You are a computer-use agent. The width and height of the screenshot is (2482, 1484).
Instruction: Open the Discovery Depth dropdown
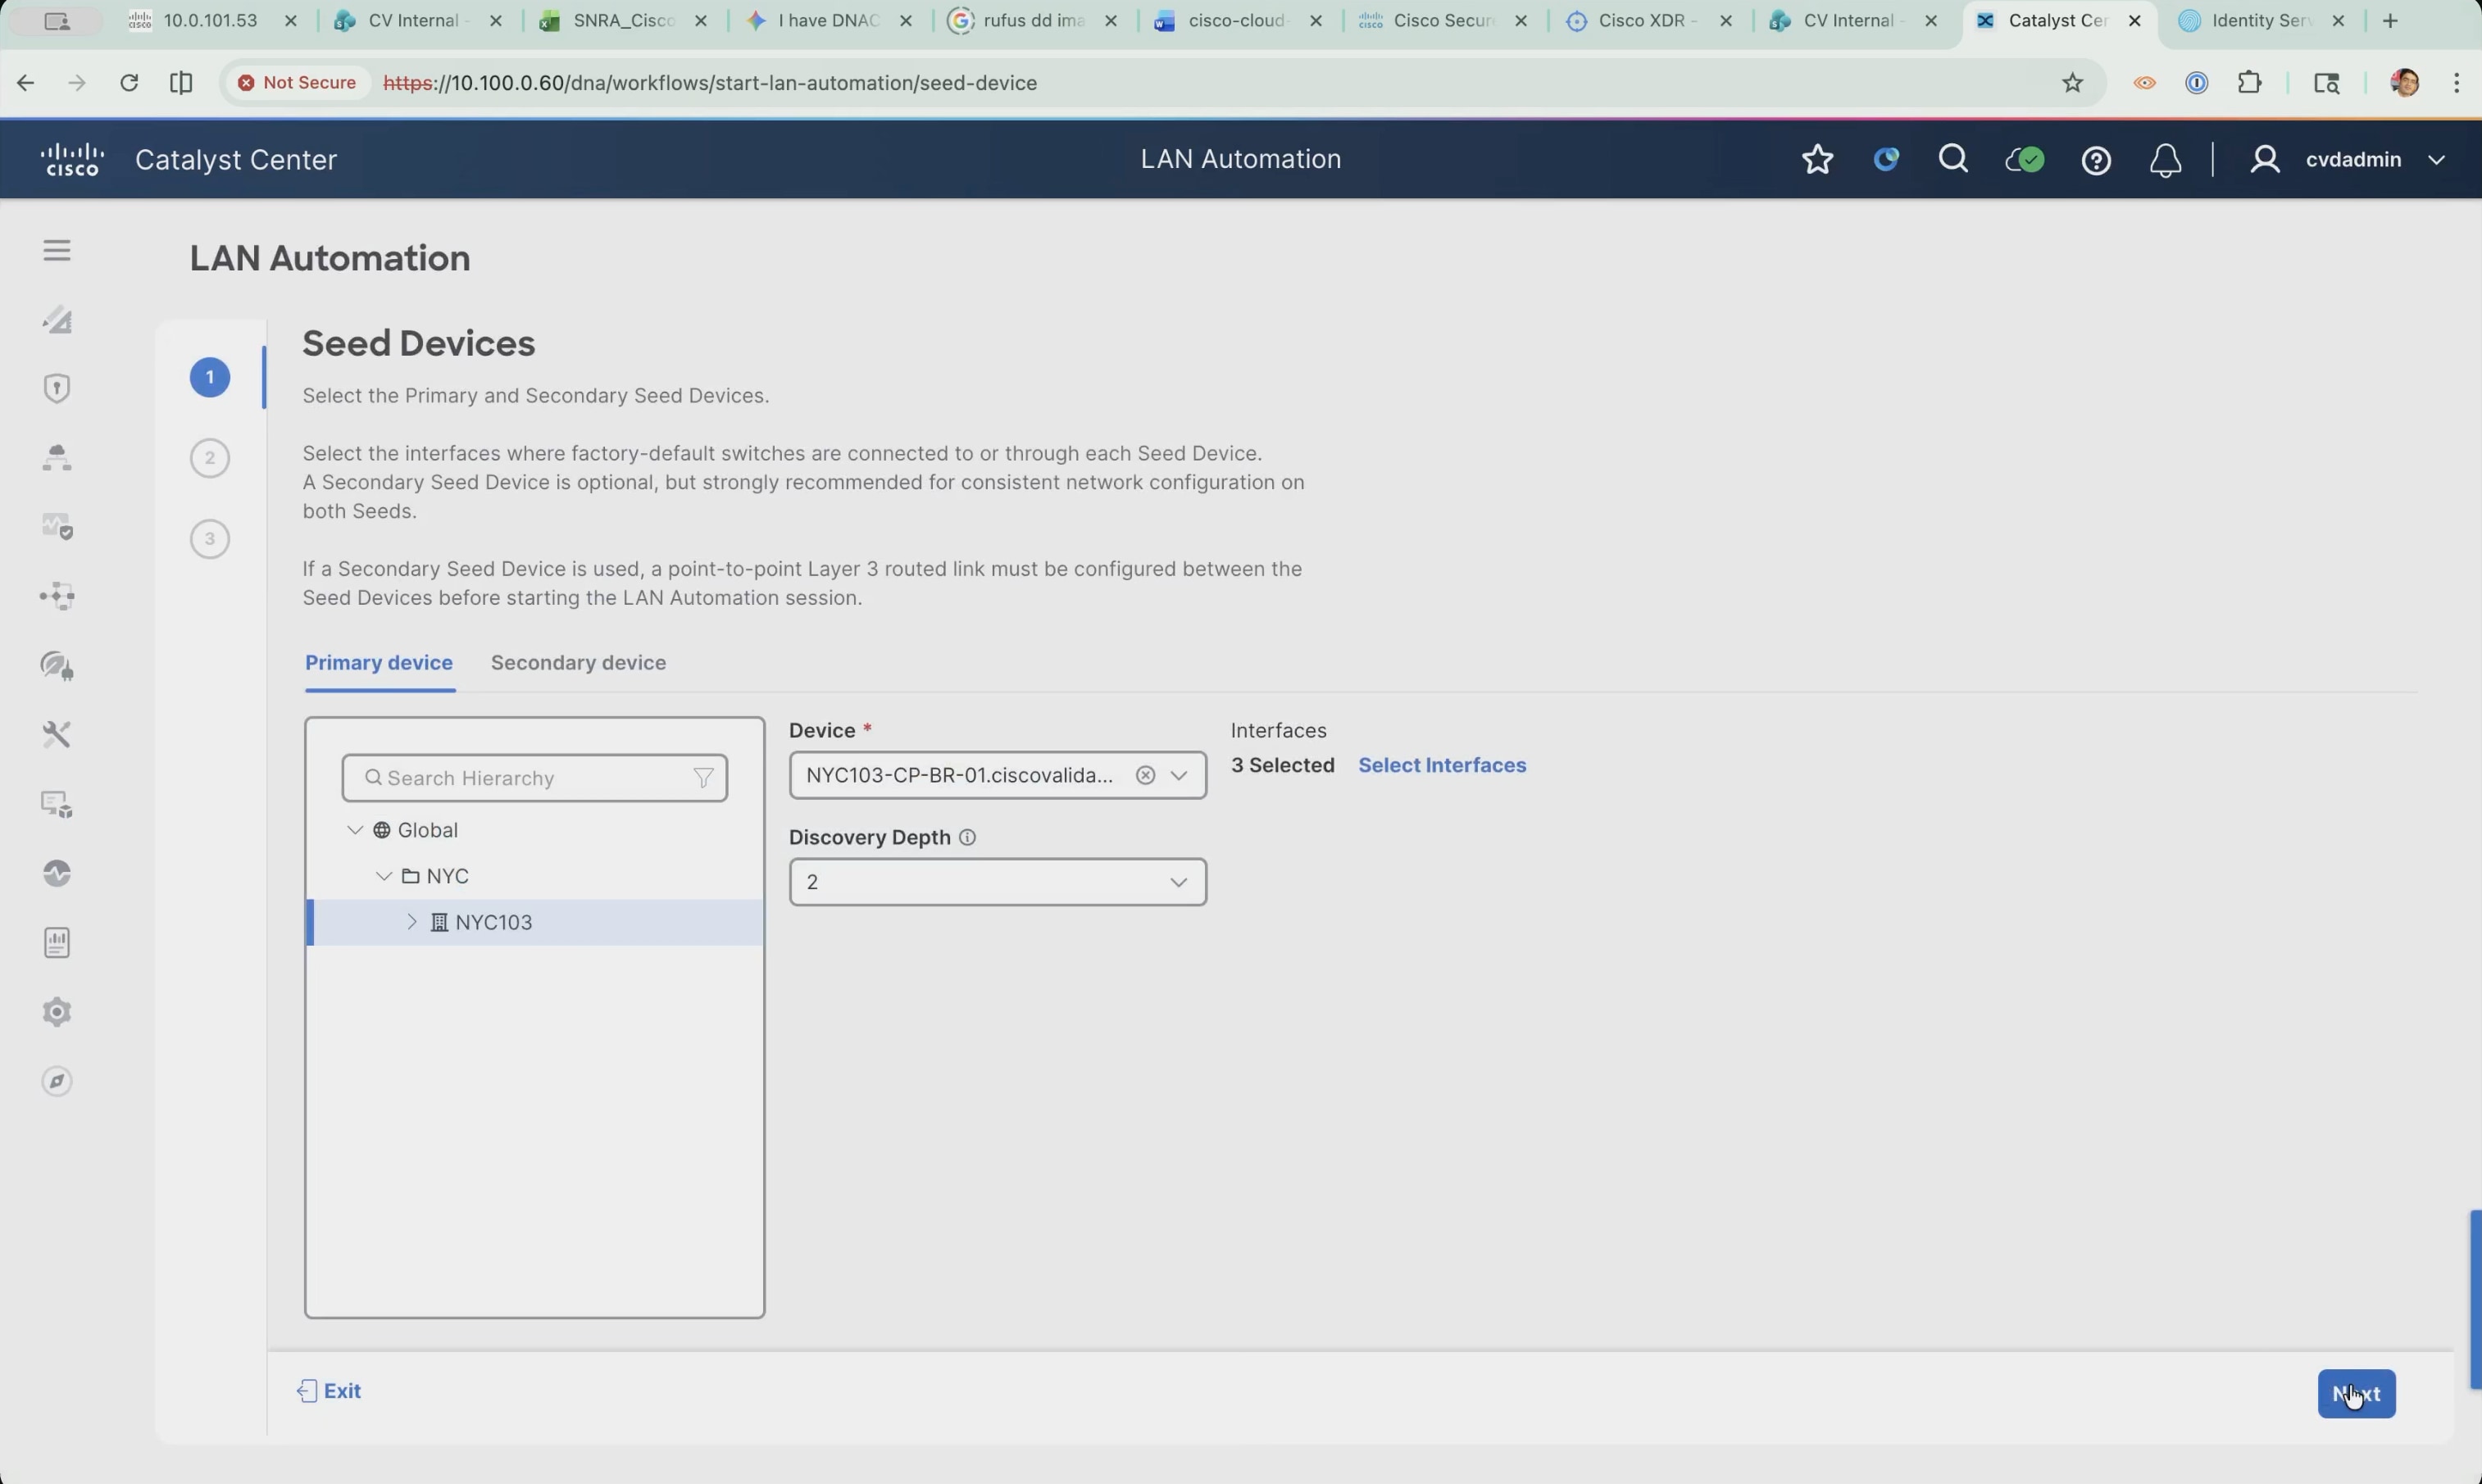click(x=997, y=882)
